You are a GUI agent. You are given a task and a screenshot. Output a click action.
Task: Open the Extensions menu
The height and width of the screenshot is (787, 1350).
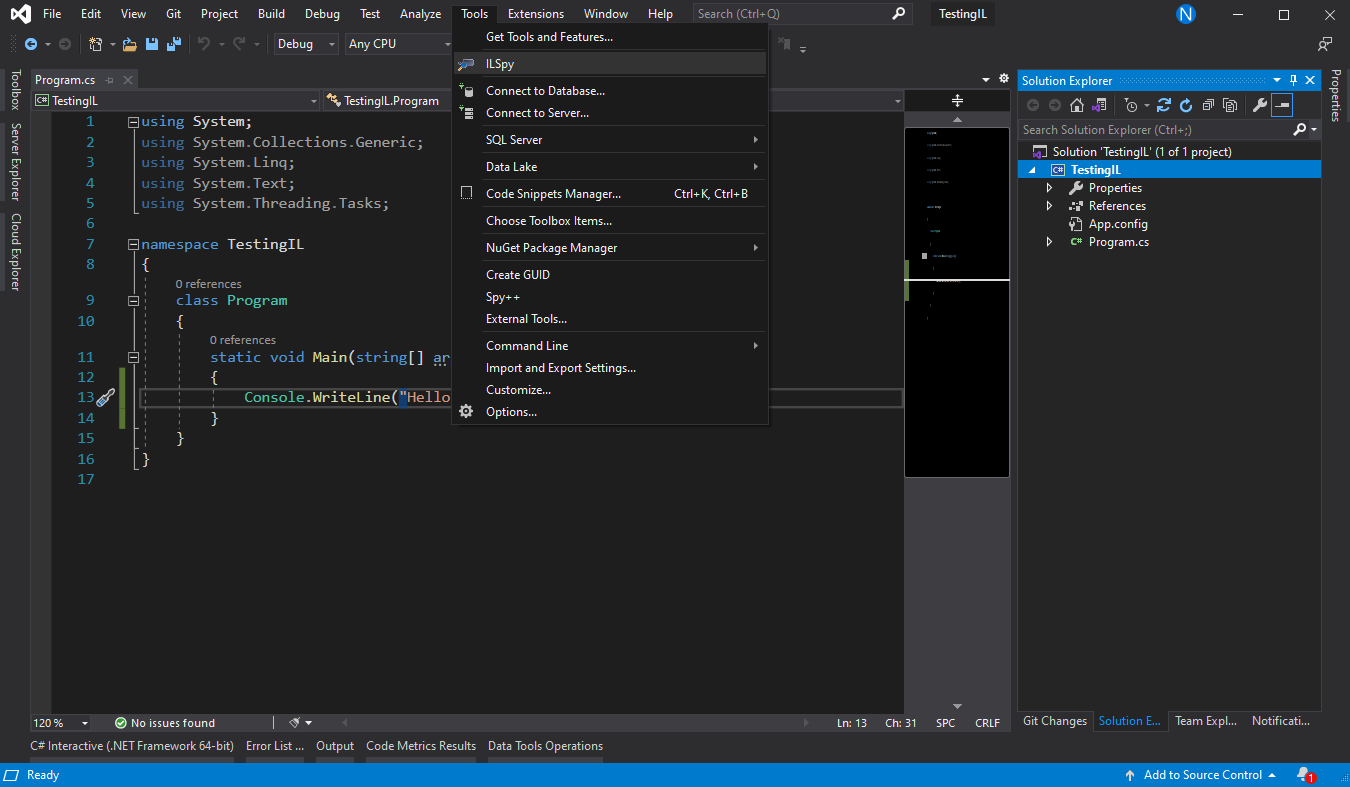pos(536,14)
